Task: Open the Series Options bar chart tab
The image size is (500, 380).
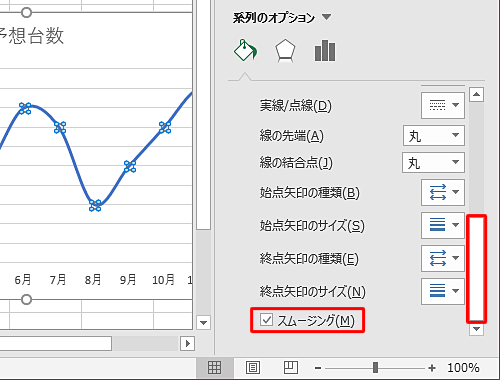Action: tap(325, 51)
